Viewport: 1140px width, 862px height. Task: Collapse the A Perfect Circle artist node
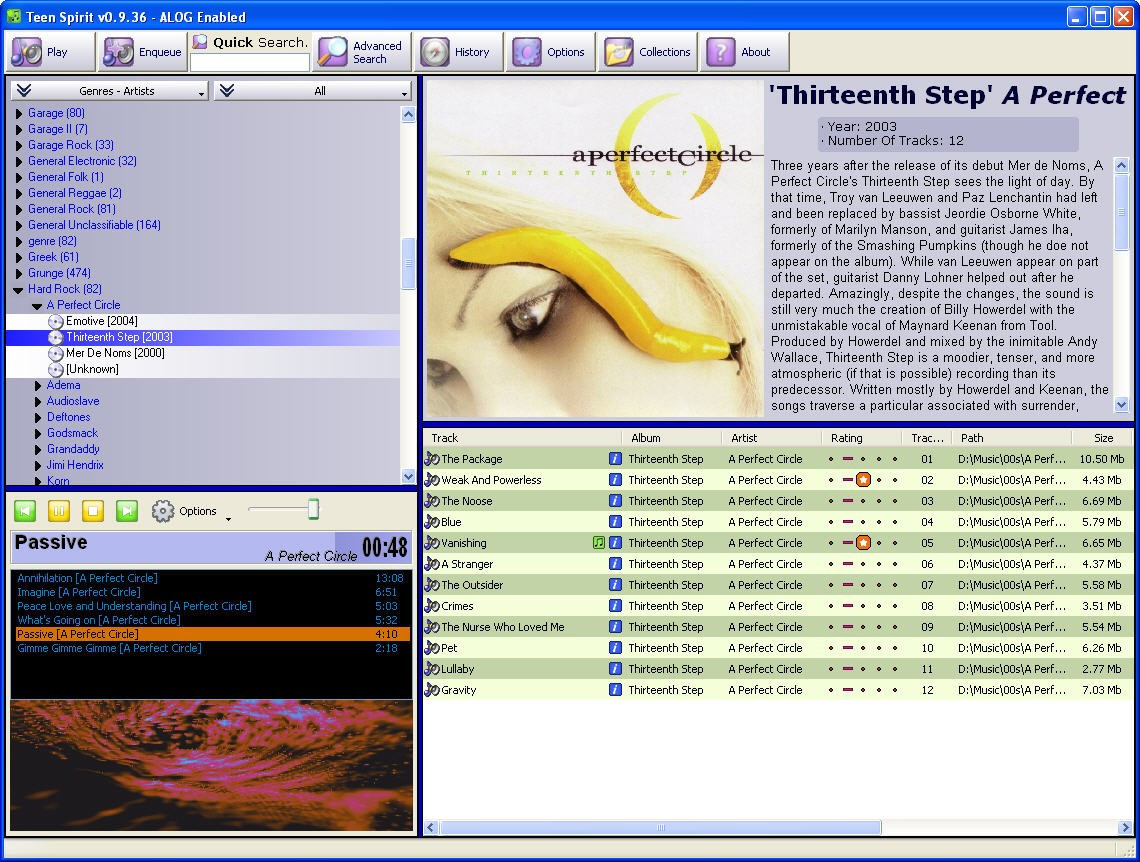(37, 306)
